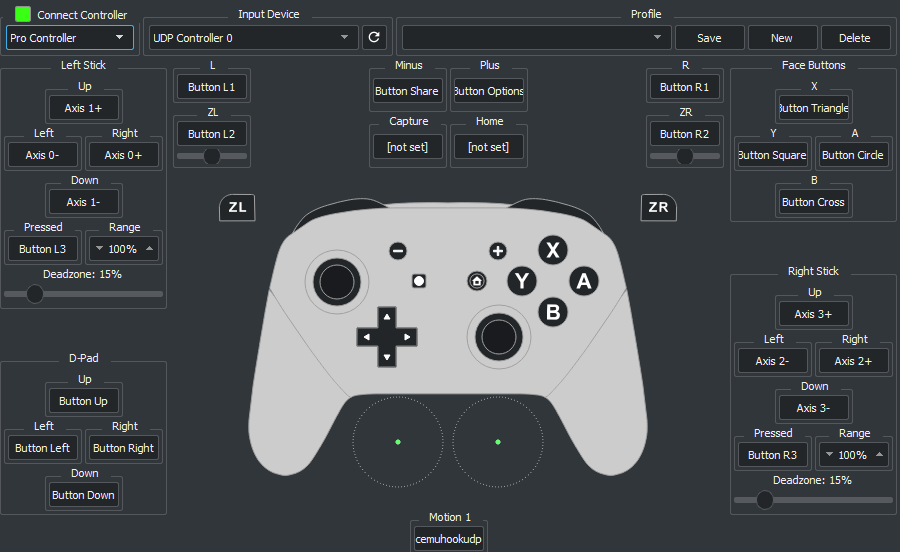Increase the Left Stick range value

click(149, 248)
